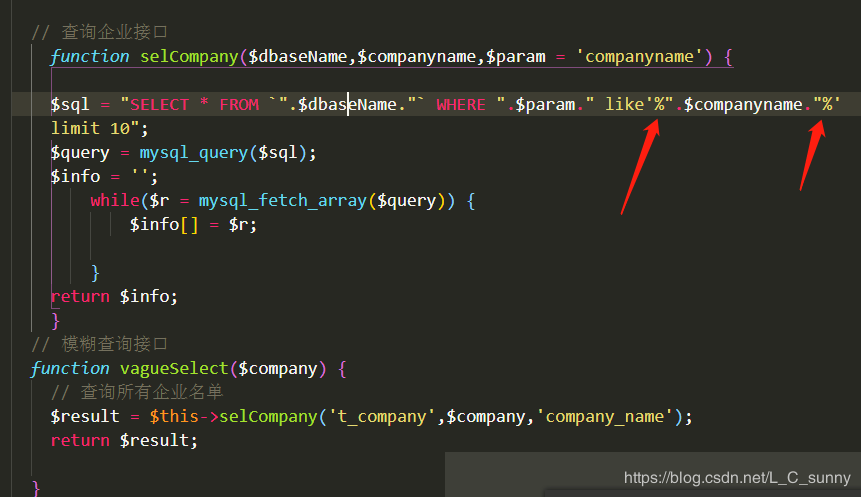Click the SELECT keyword in the SQL string

(159, 105)
